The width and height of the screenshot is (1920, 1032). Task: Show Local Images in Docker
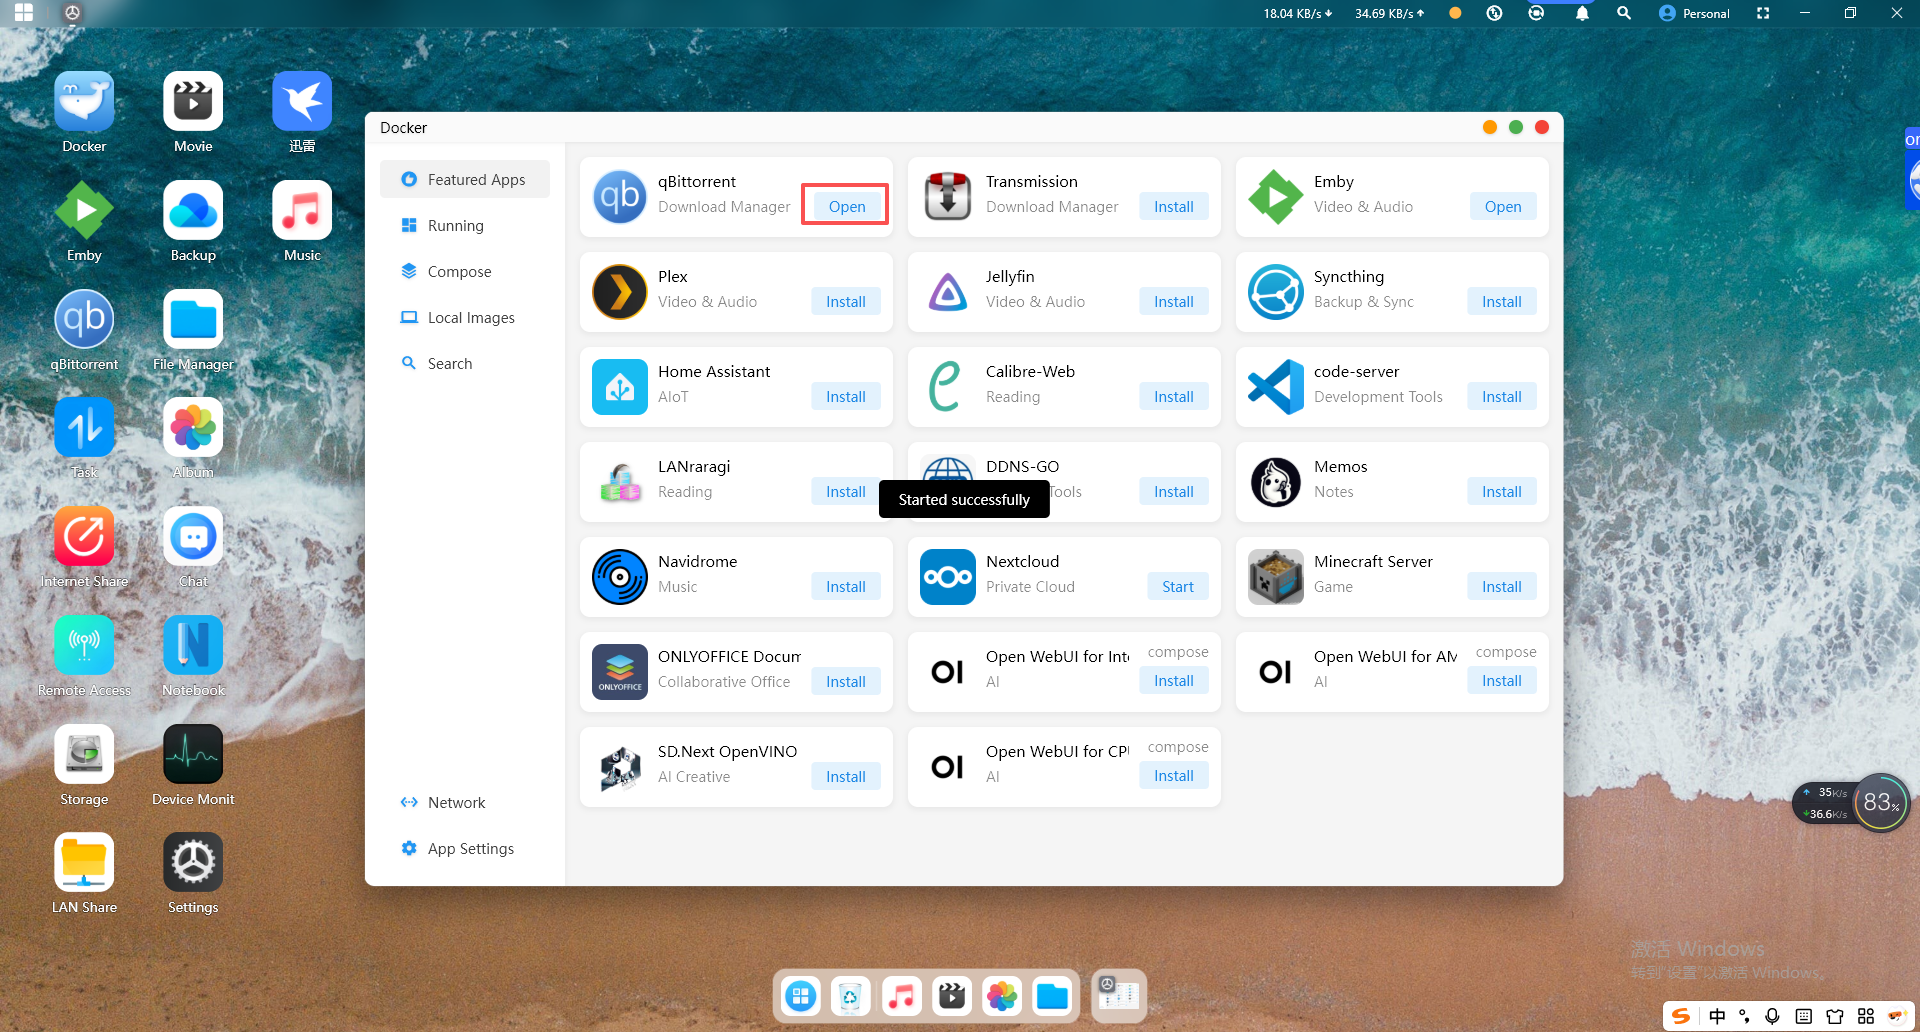coord(465,318)
